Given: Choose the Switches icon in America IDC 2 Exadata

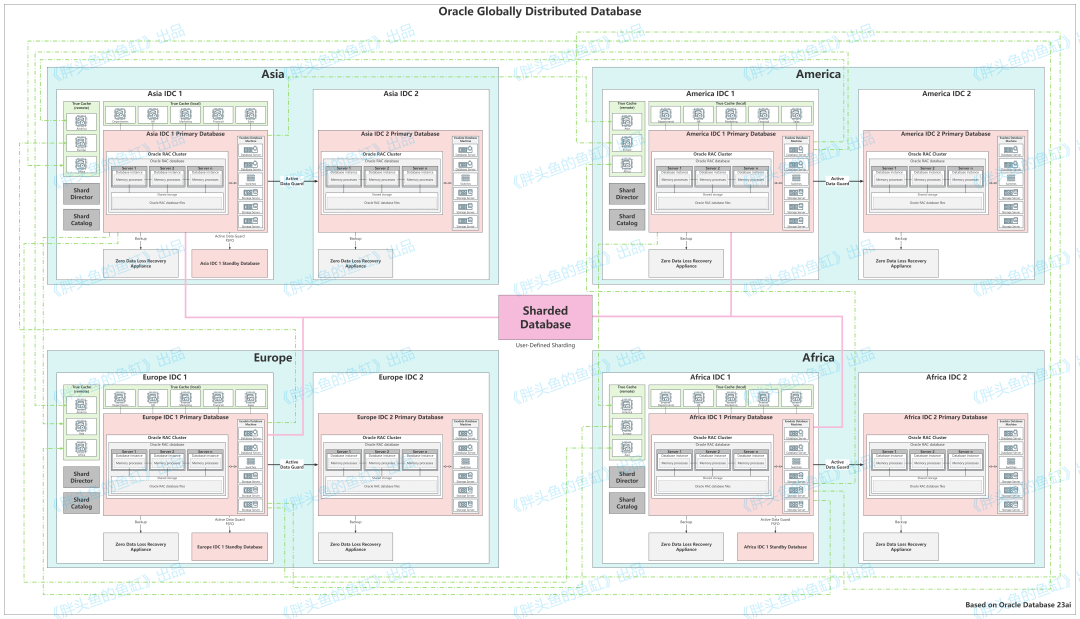Looking at the screenshot, I should click(1011, 178).
